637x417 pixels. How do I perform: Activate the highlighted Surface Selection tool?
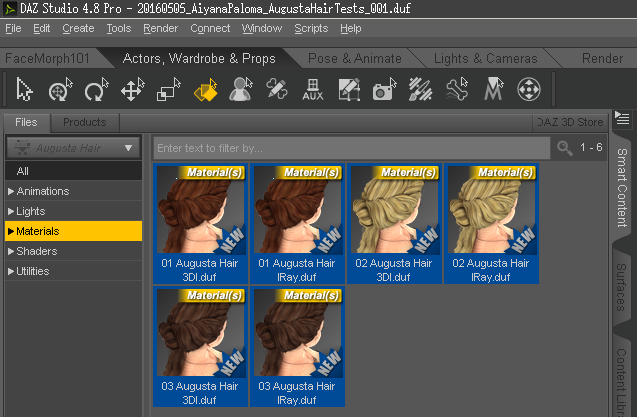[205, 89]
